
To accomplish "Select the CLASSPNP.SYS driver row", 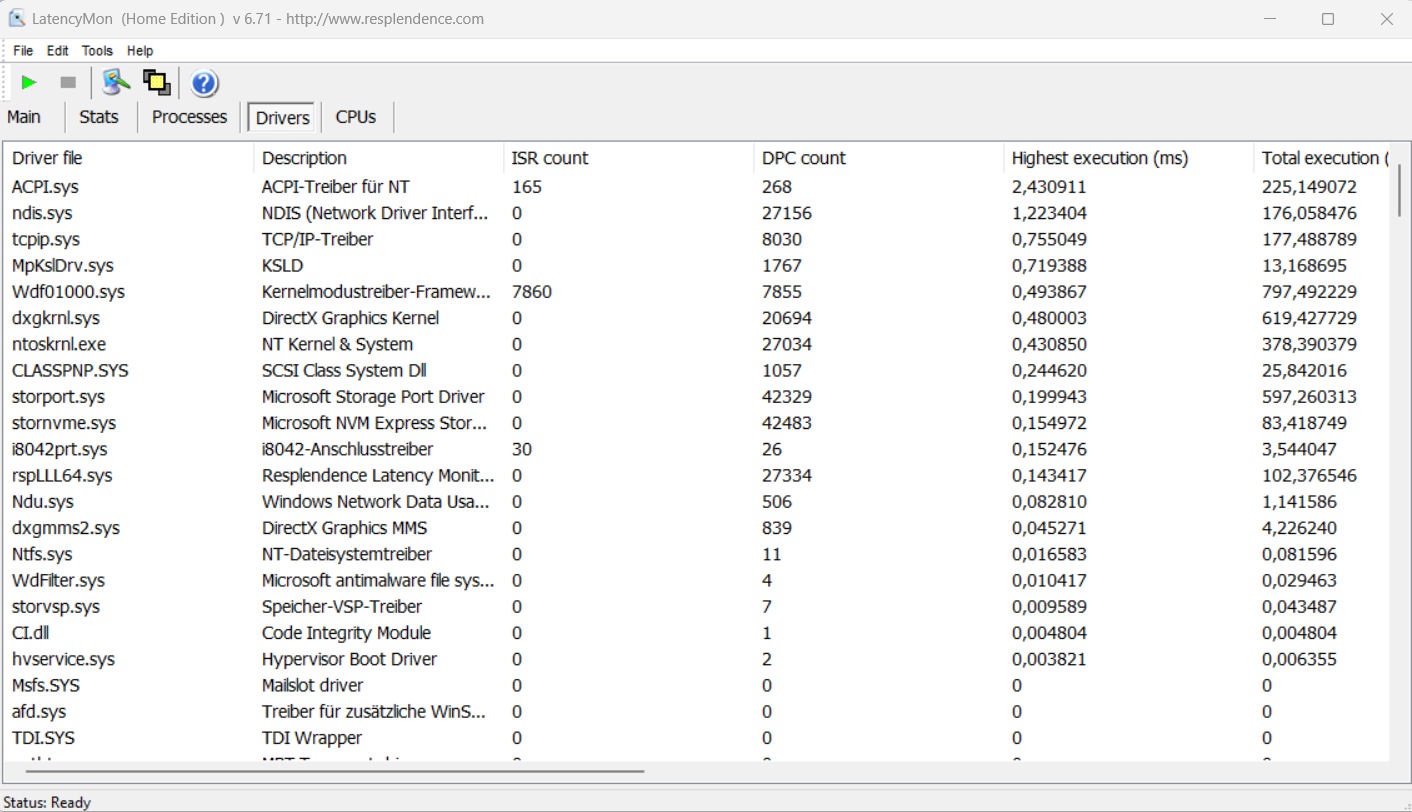I will pos(697,370).
